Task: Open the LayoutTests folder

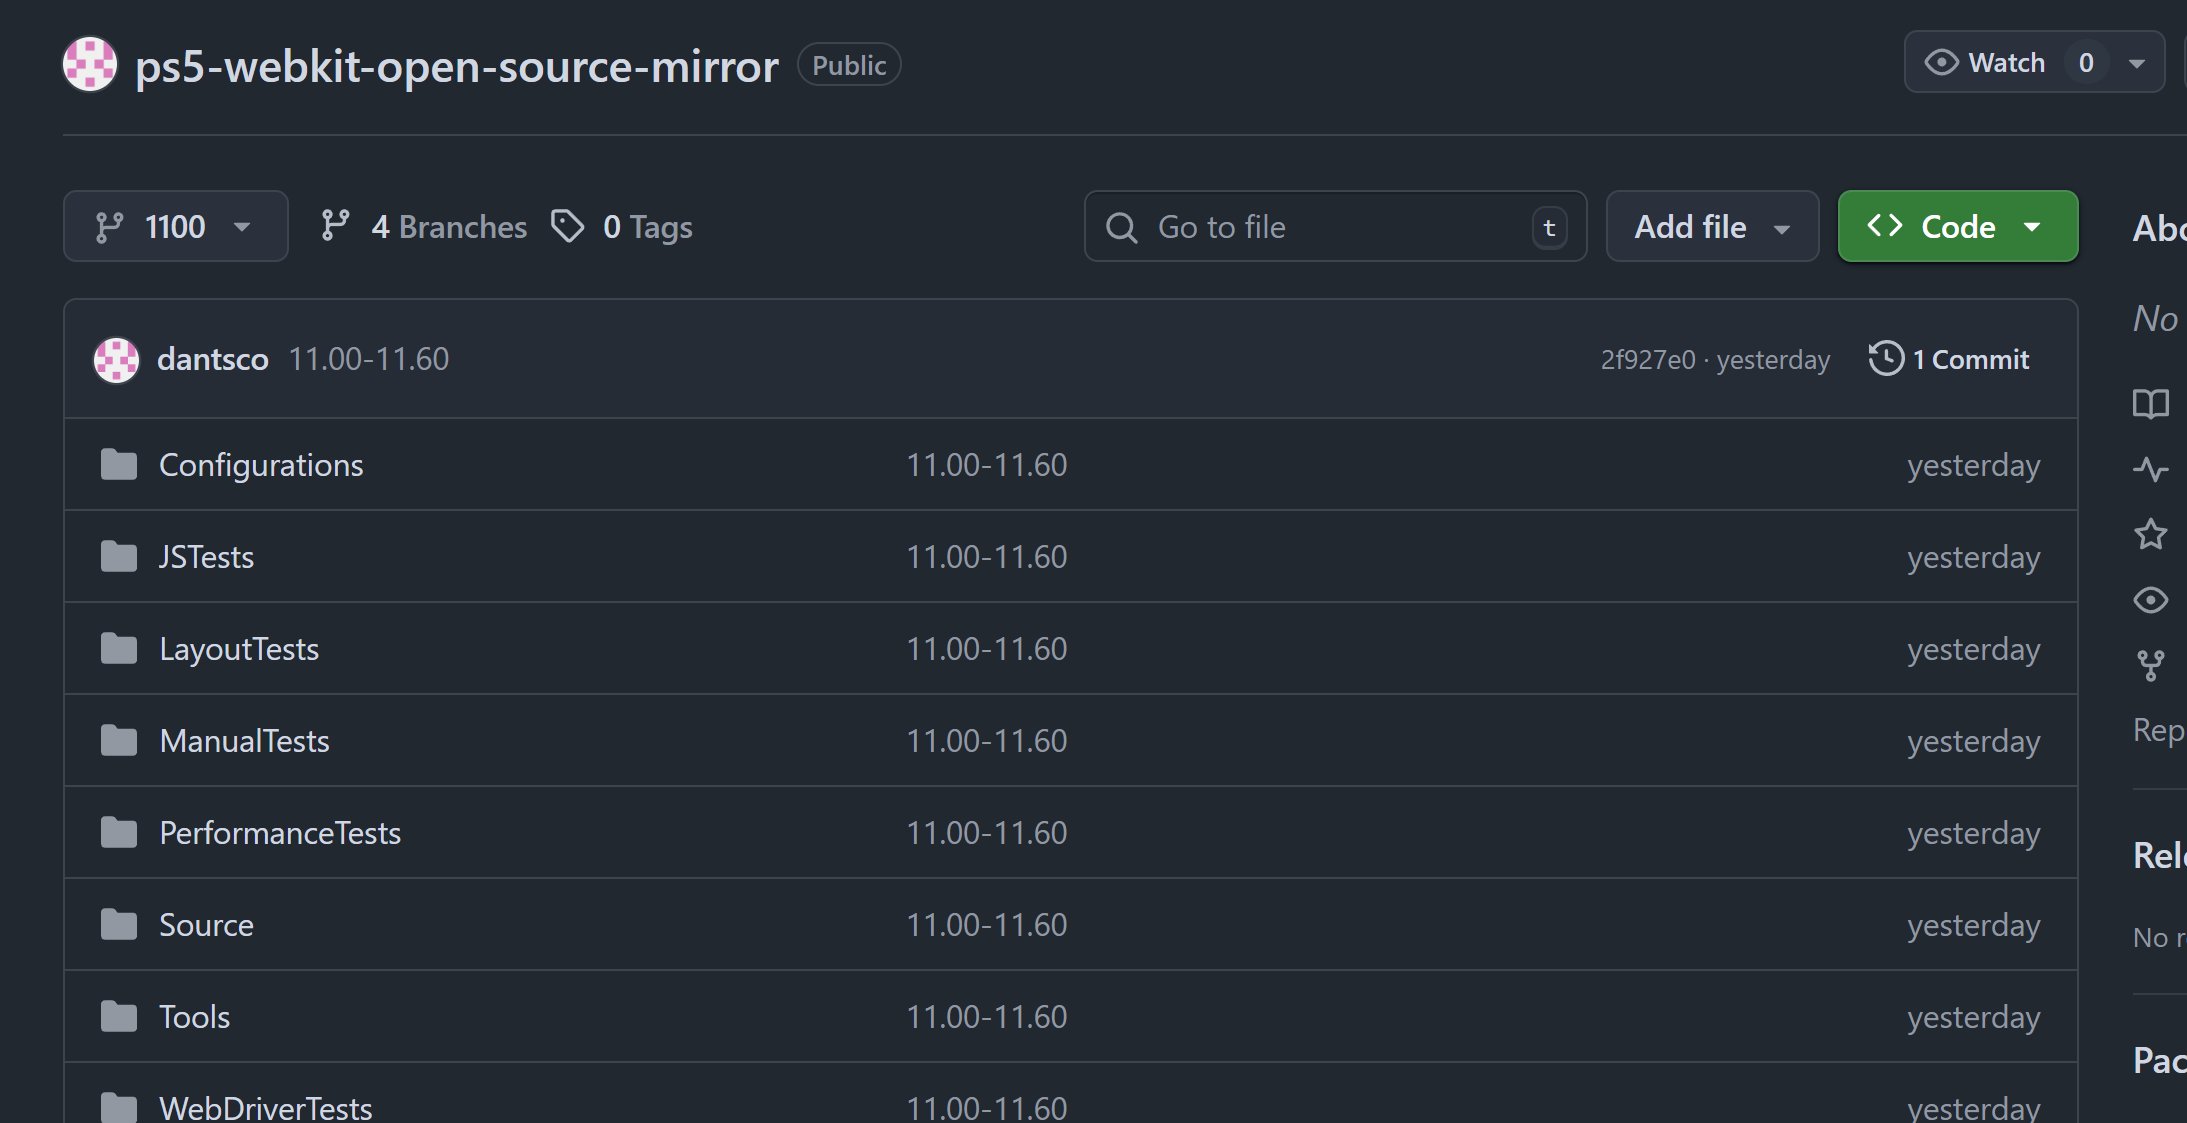Action: (239, 649)
